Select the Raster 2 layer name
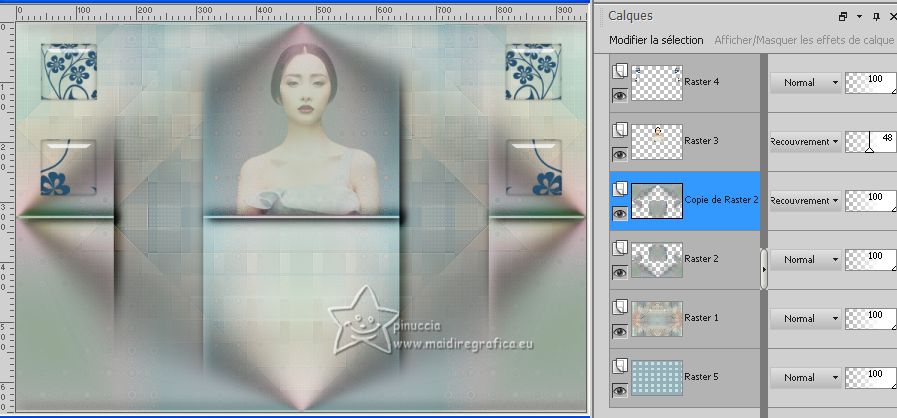897x418 pixels. 701,258
